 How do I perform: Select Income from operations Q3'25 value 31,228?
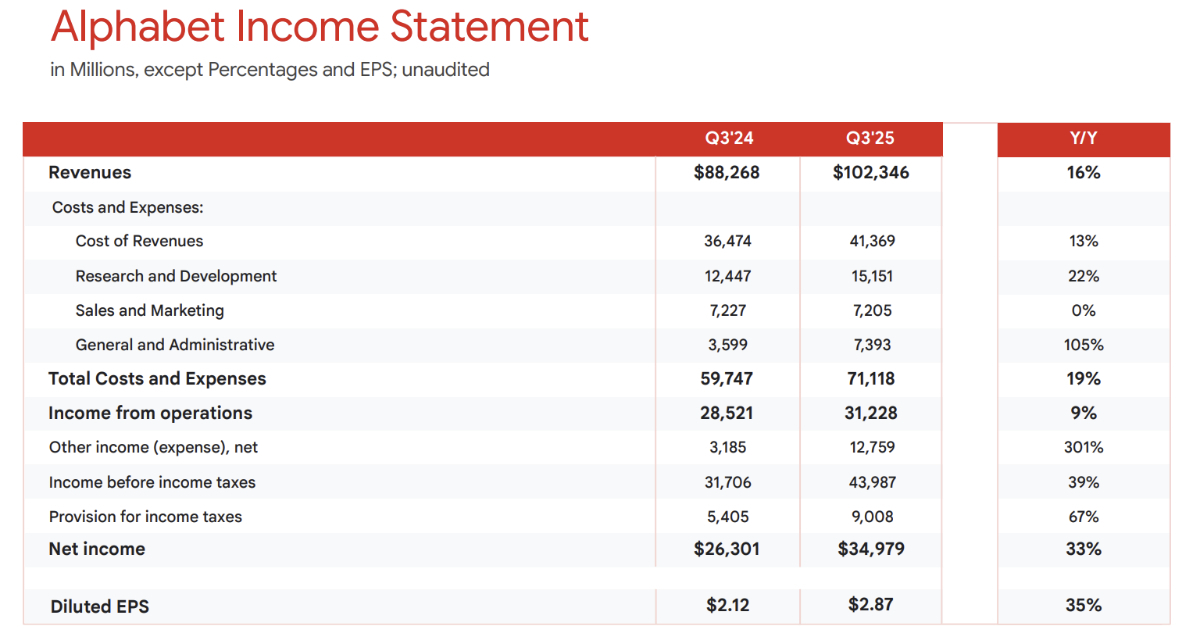point(873,413)
